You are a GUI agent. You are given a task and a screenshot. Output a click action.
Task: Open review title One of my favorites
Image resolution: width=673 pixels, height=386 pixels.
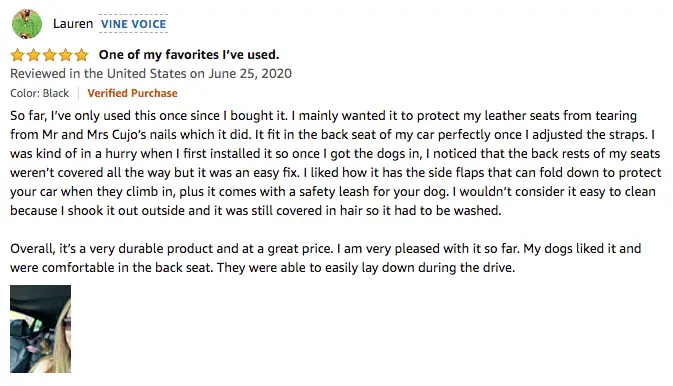pyautogui.click(x=189, y=55)
